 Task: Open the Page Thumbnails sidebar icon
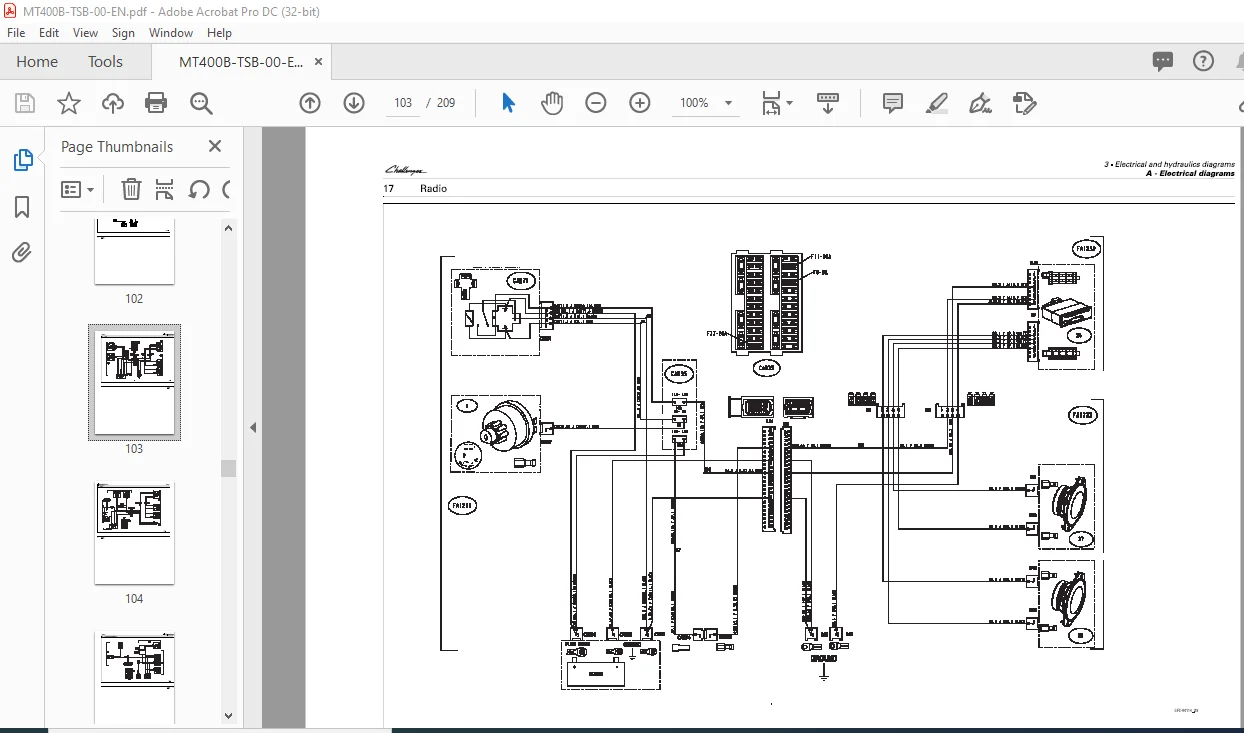[22, 160]
